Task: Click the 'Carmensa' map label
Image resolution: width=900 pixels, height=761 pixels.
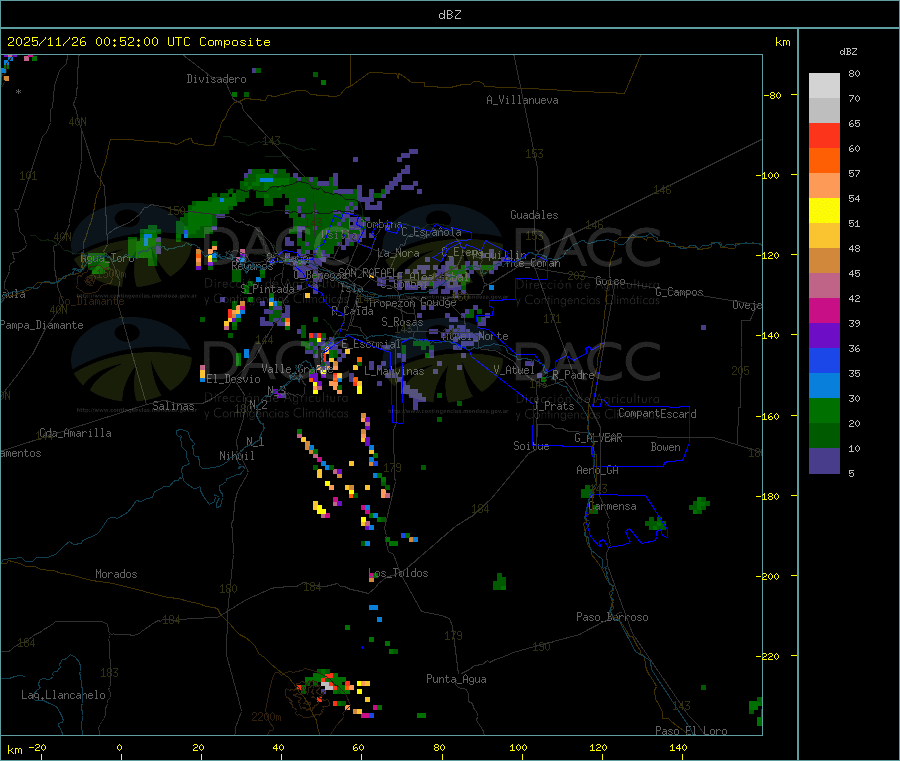Action: point(613,506)
